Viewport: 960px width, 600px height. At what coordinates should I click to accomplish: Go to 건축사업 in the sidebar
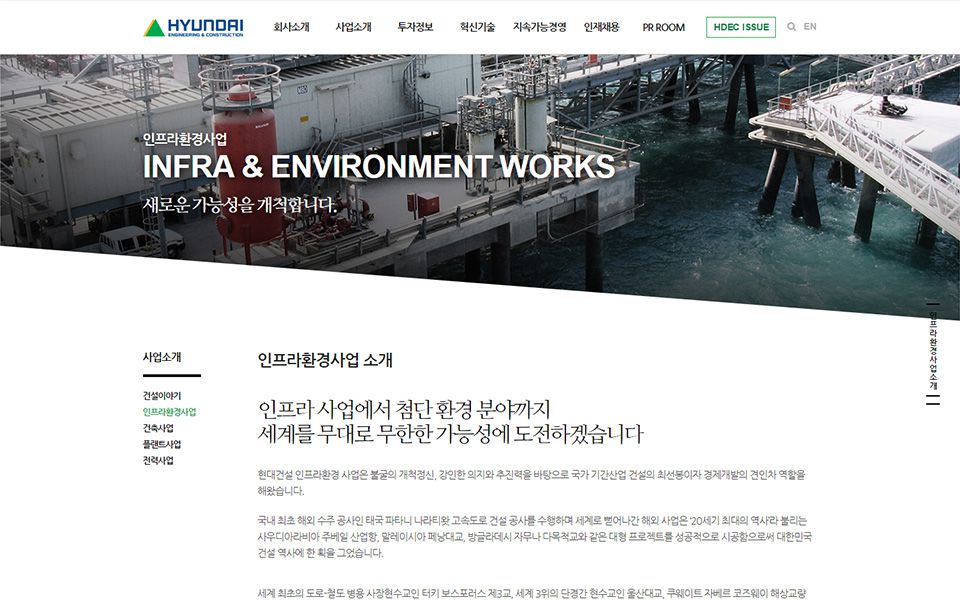158,428
